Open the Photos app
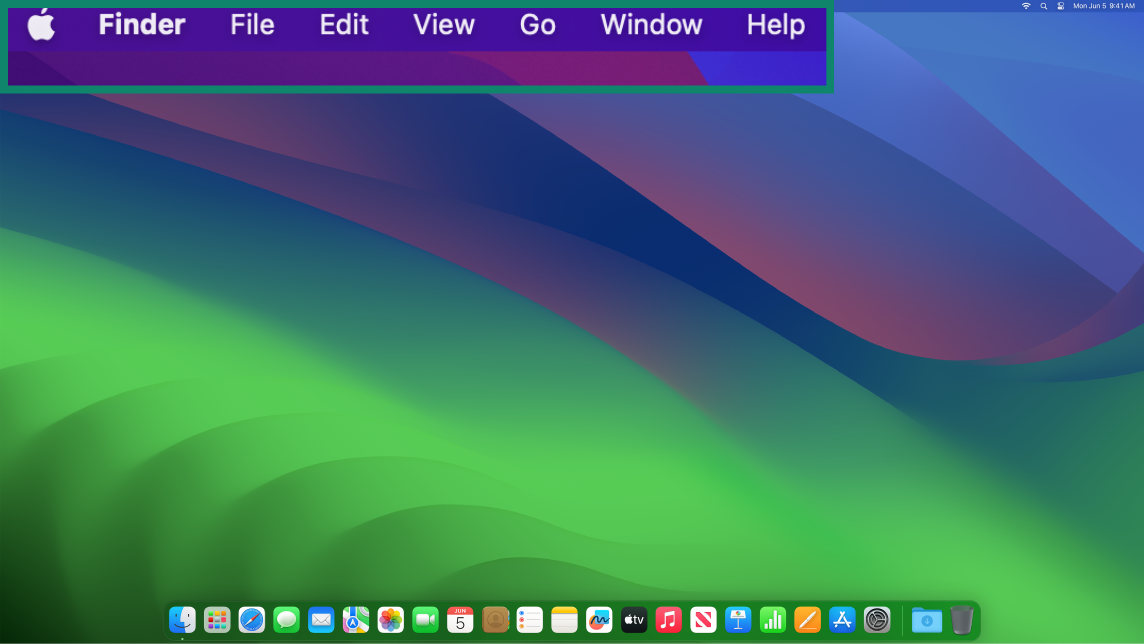 coord(391,620)
